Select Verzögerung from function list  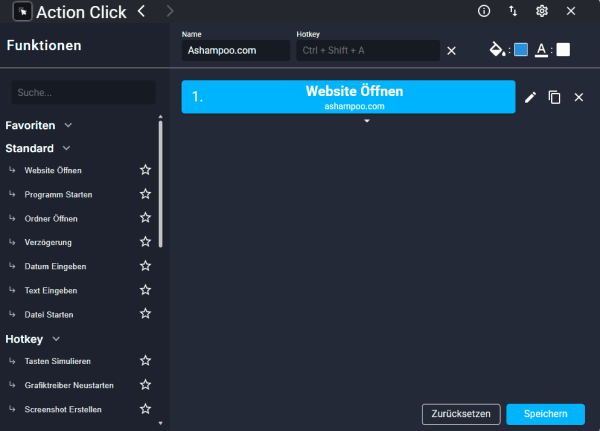[x=48, y=242]
